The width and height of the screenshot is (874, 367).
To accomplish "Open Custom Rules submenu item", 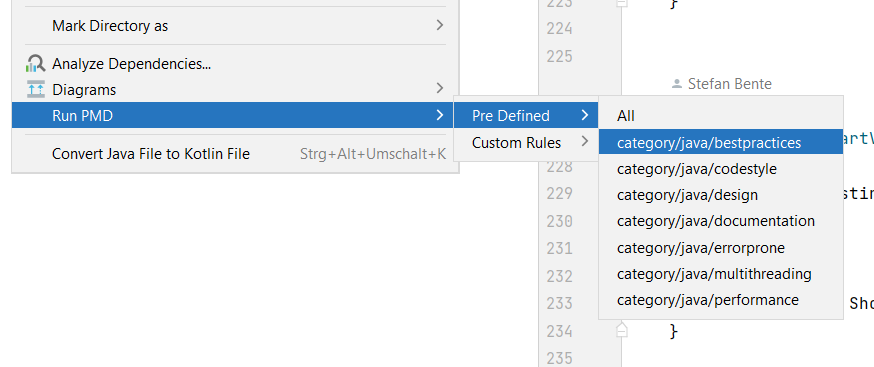I will [x=526, y=143].
